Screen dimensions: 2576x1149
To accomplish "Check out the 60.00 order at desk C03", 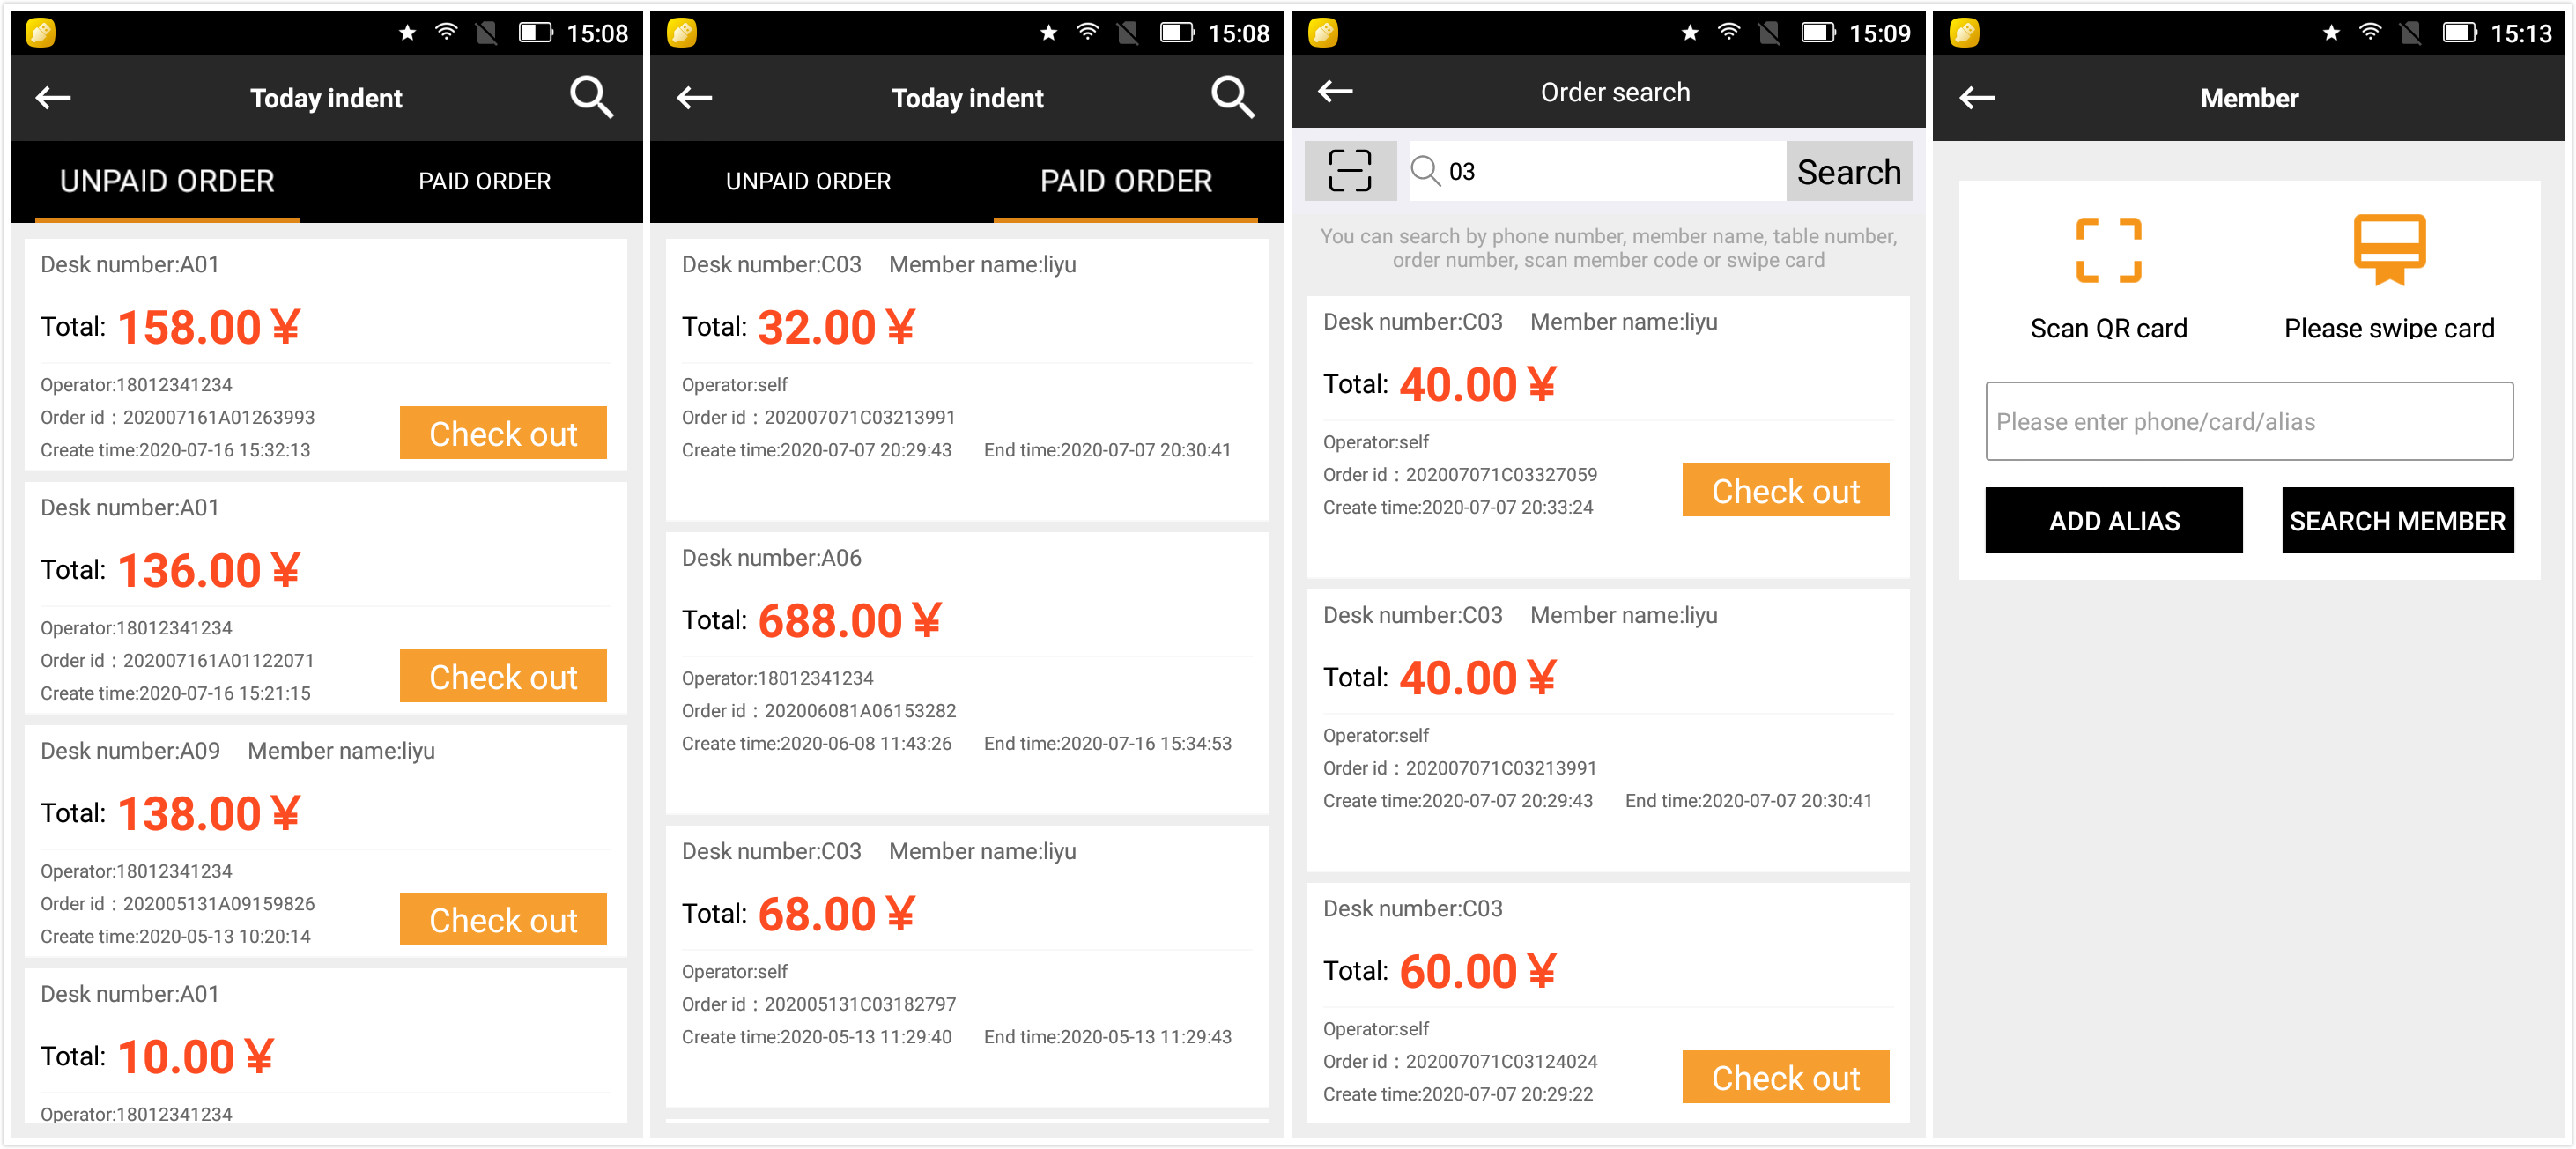I will point(1785,1077).
